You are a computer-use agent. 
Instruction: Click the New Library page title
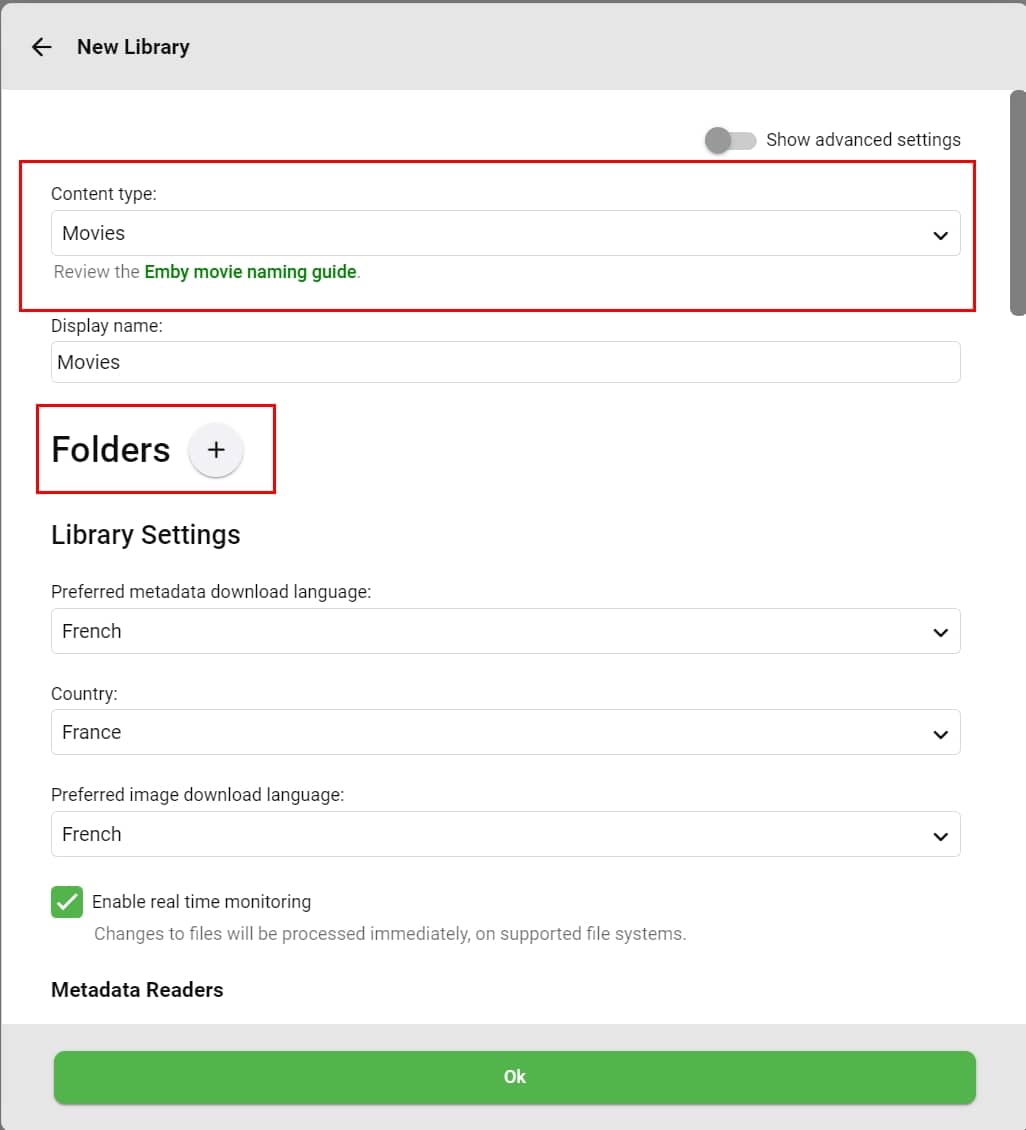click(133, 47)
